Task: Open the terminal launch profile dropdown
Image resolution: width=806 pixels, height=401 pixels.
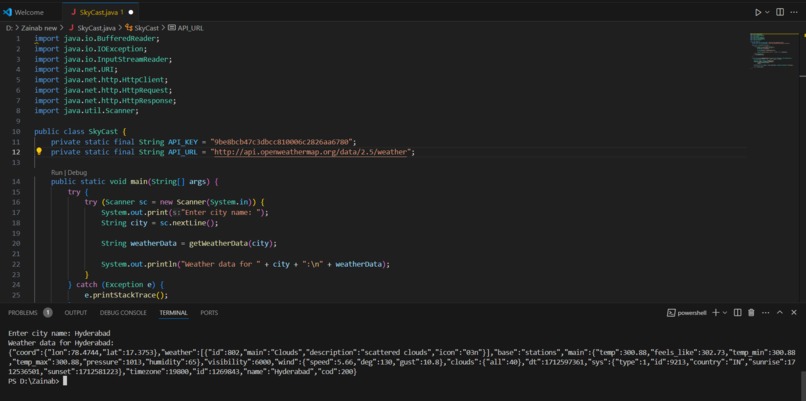Action: [725, 313]
